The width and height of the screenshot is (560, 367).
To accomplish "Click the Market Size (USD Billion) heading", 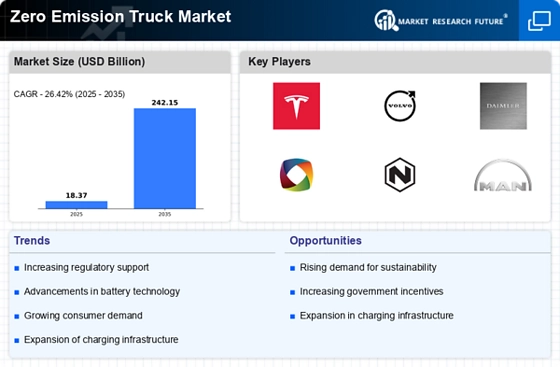I will (79, 61).
